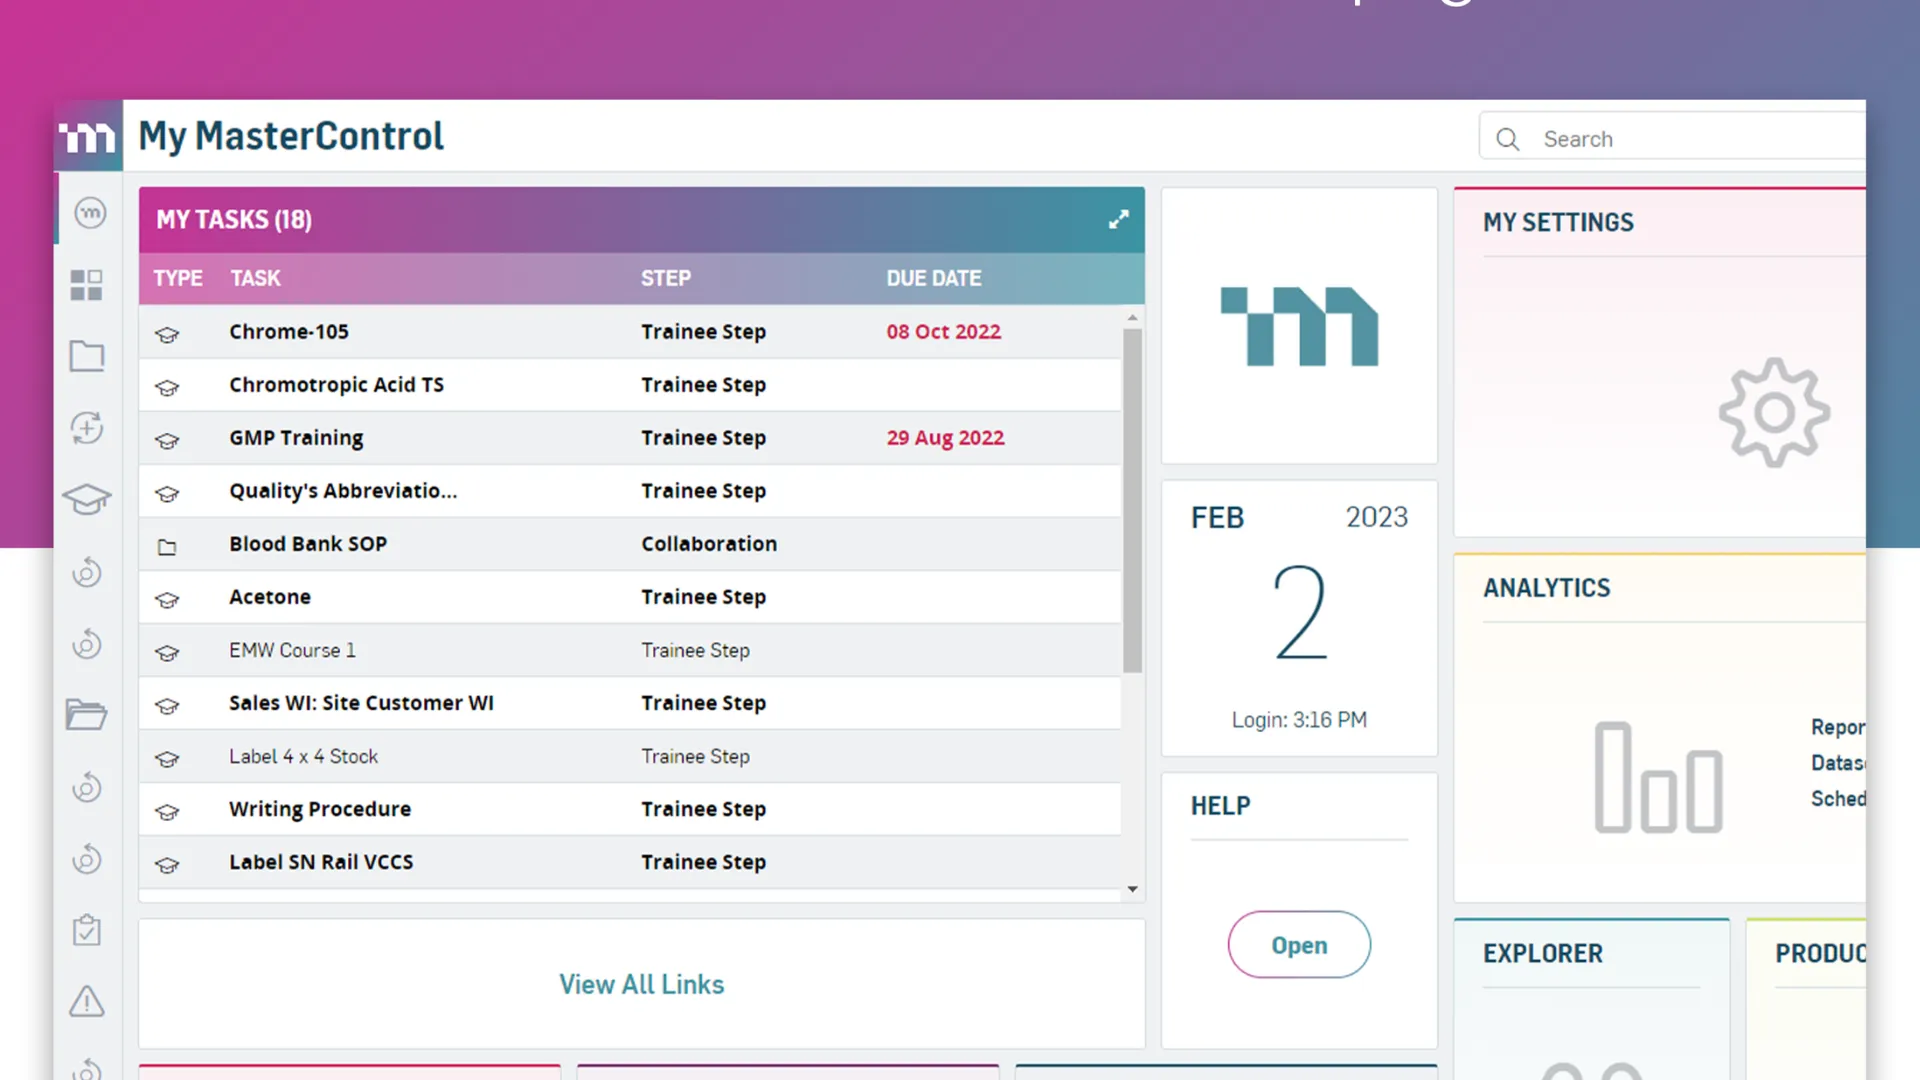Click the training icon on Acetone row
Viewport: 1920px width, 1080px height.
(x=167, y=599)
